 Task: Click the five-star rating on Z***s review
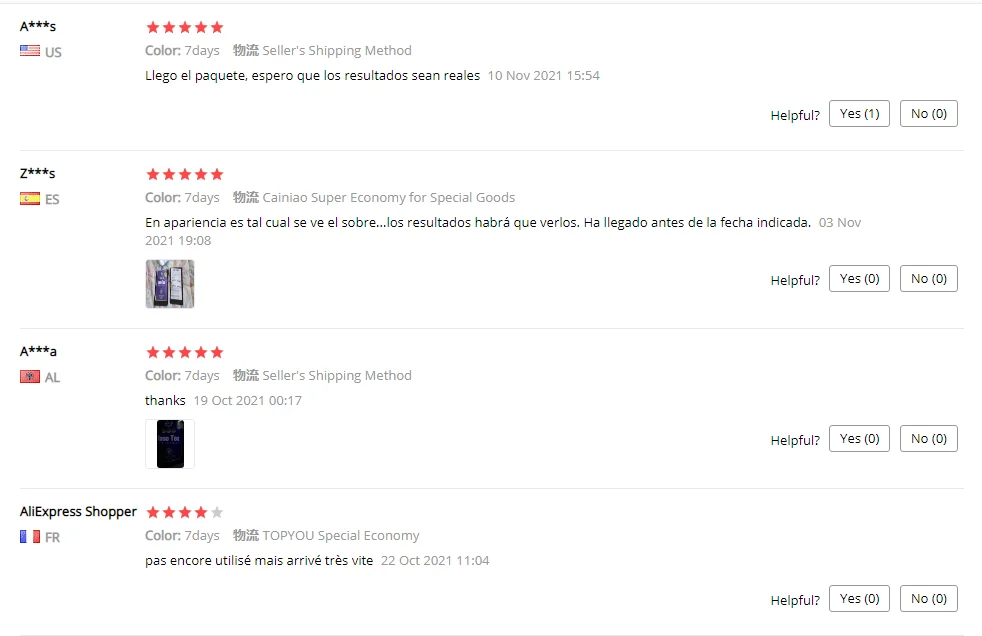click(x=184, y=174)
